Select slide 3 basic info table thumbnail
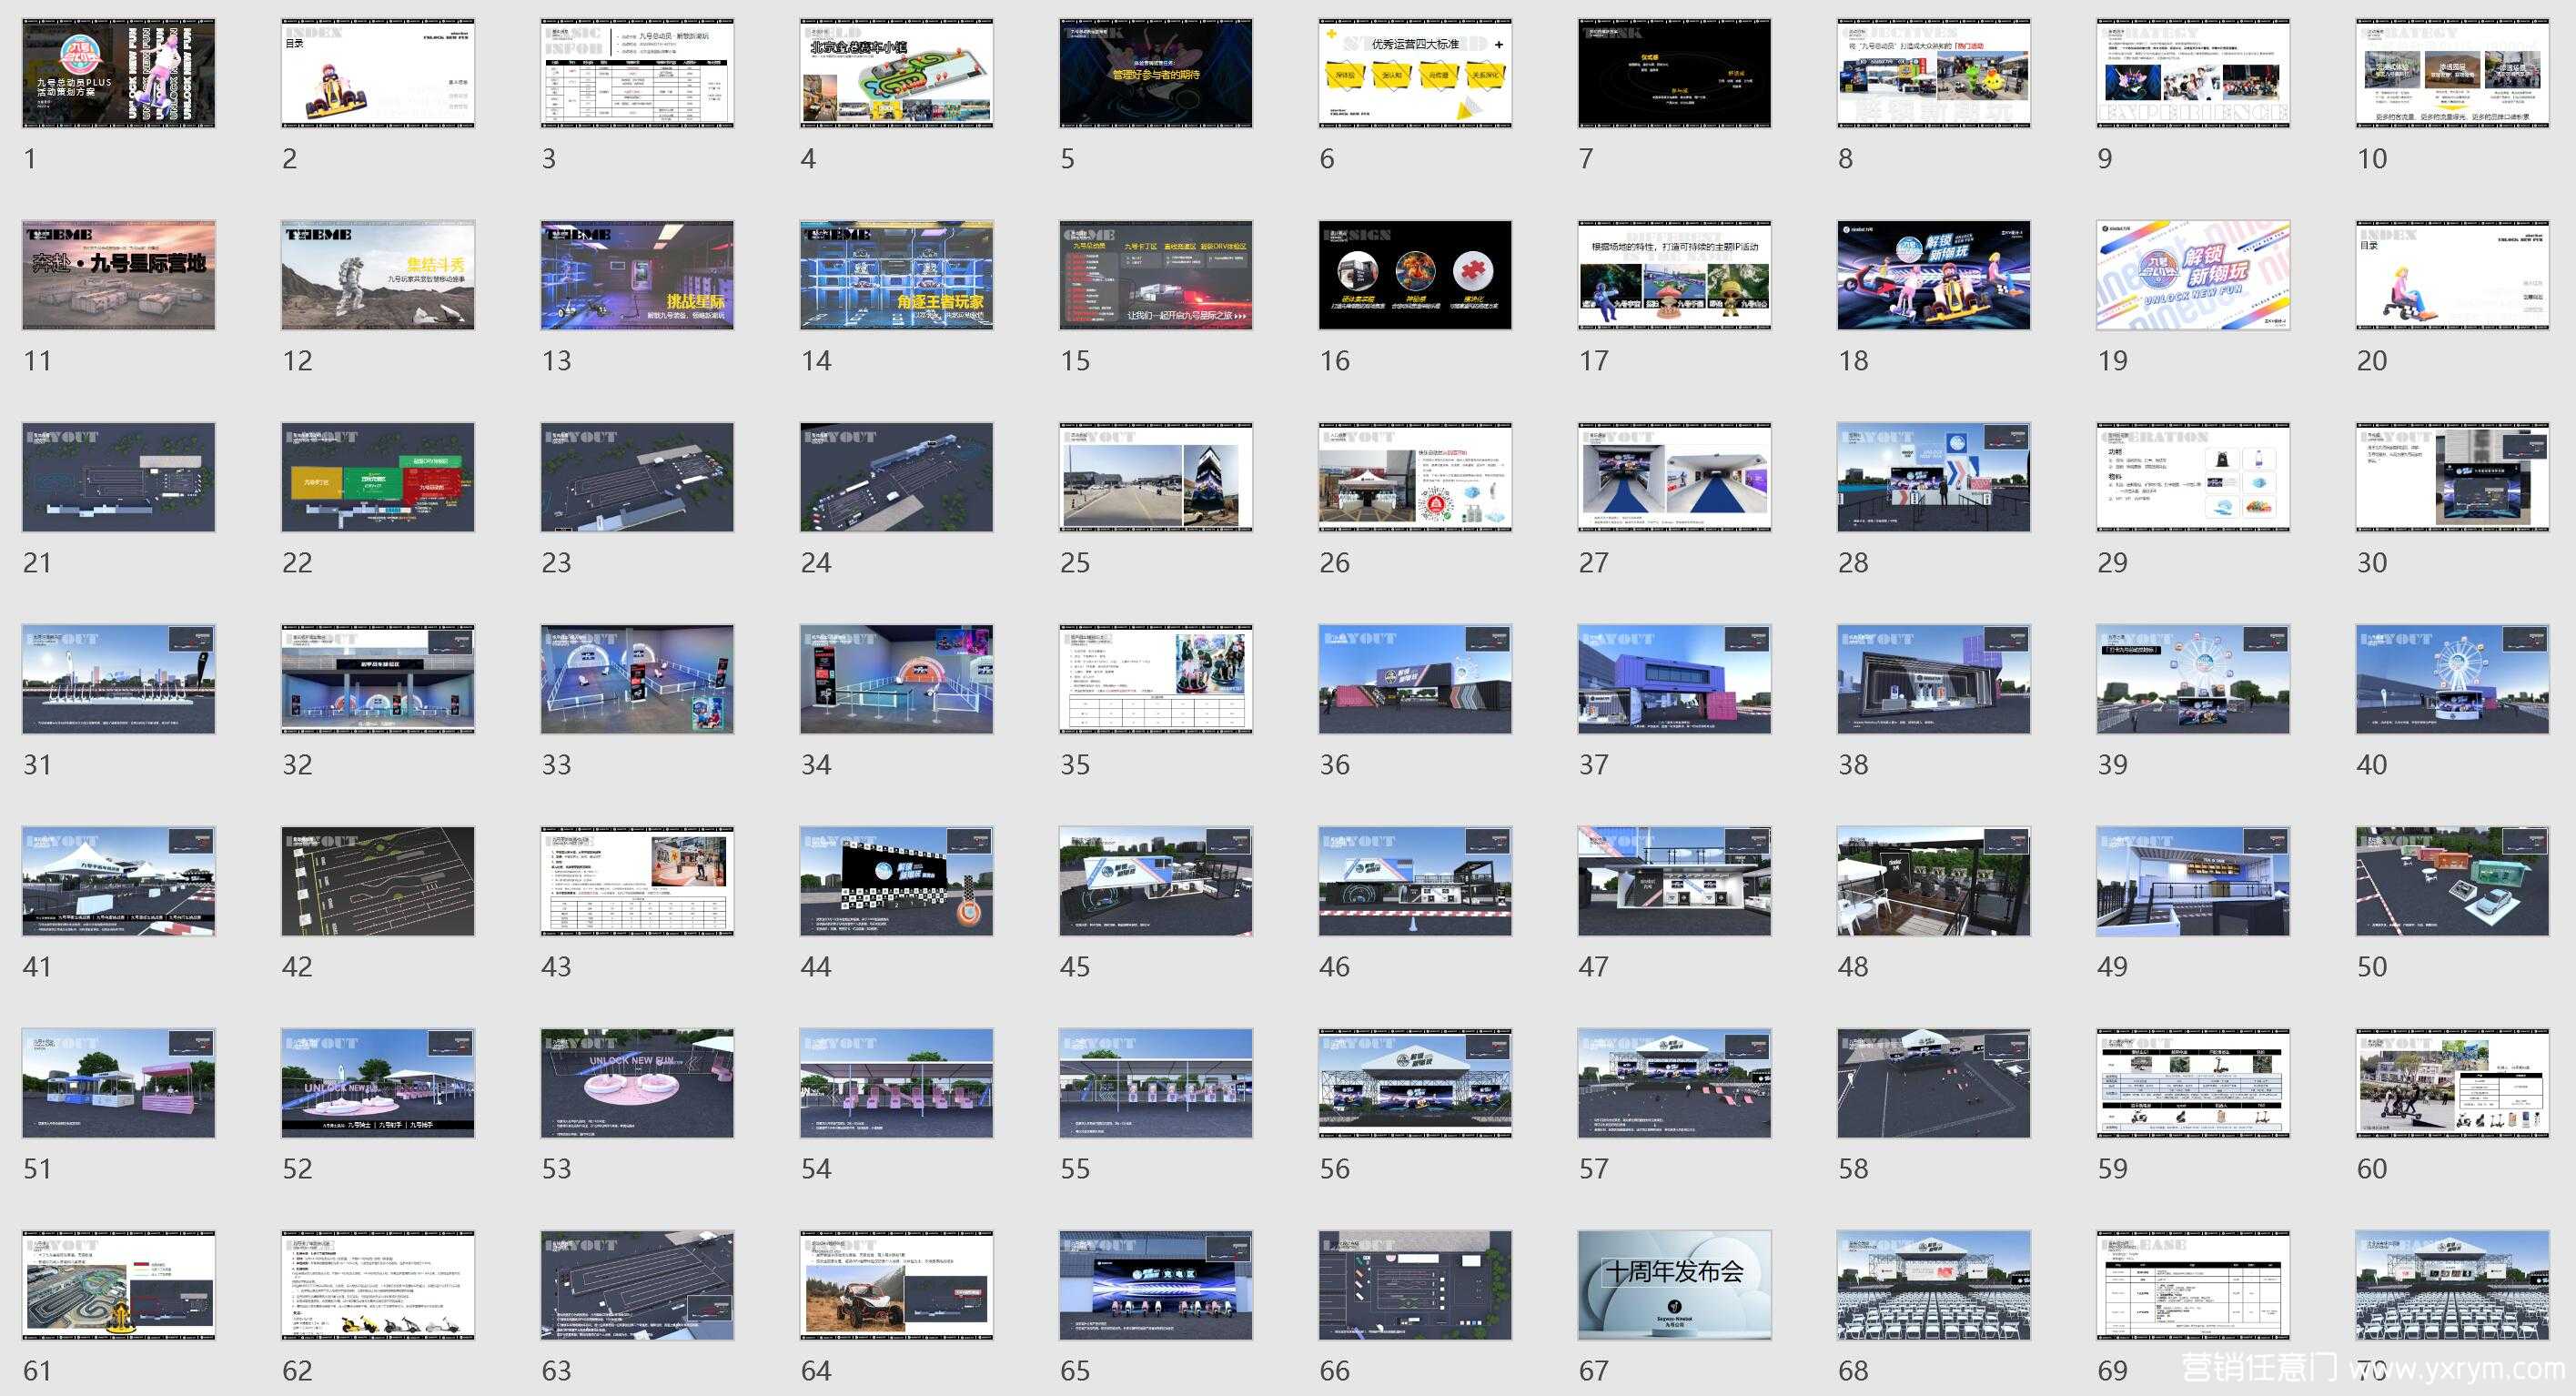This screenshot has height=1396, width=2576. (x=637, y=73)
